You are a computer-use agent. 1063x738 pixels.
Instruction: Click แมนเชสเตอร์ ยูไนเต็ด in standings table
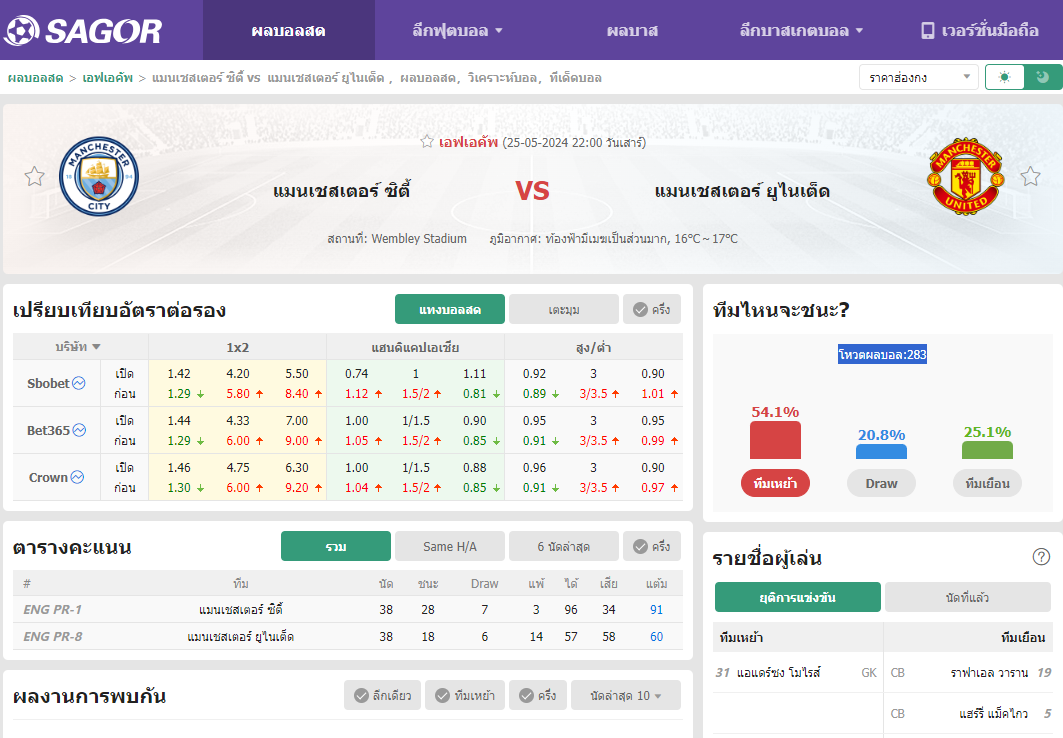click(x=241, y=636)
